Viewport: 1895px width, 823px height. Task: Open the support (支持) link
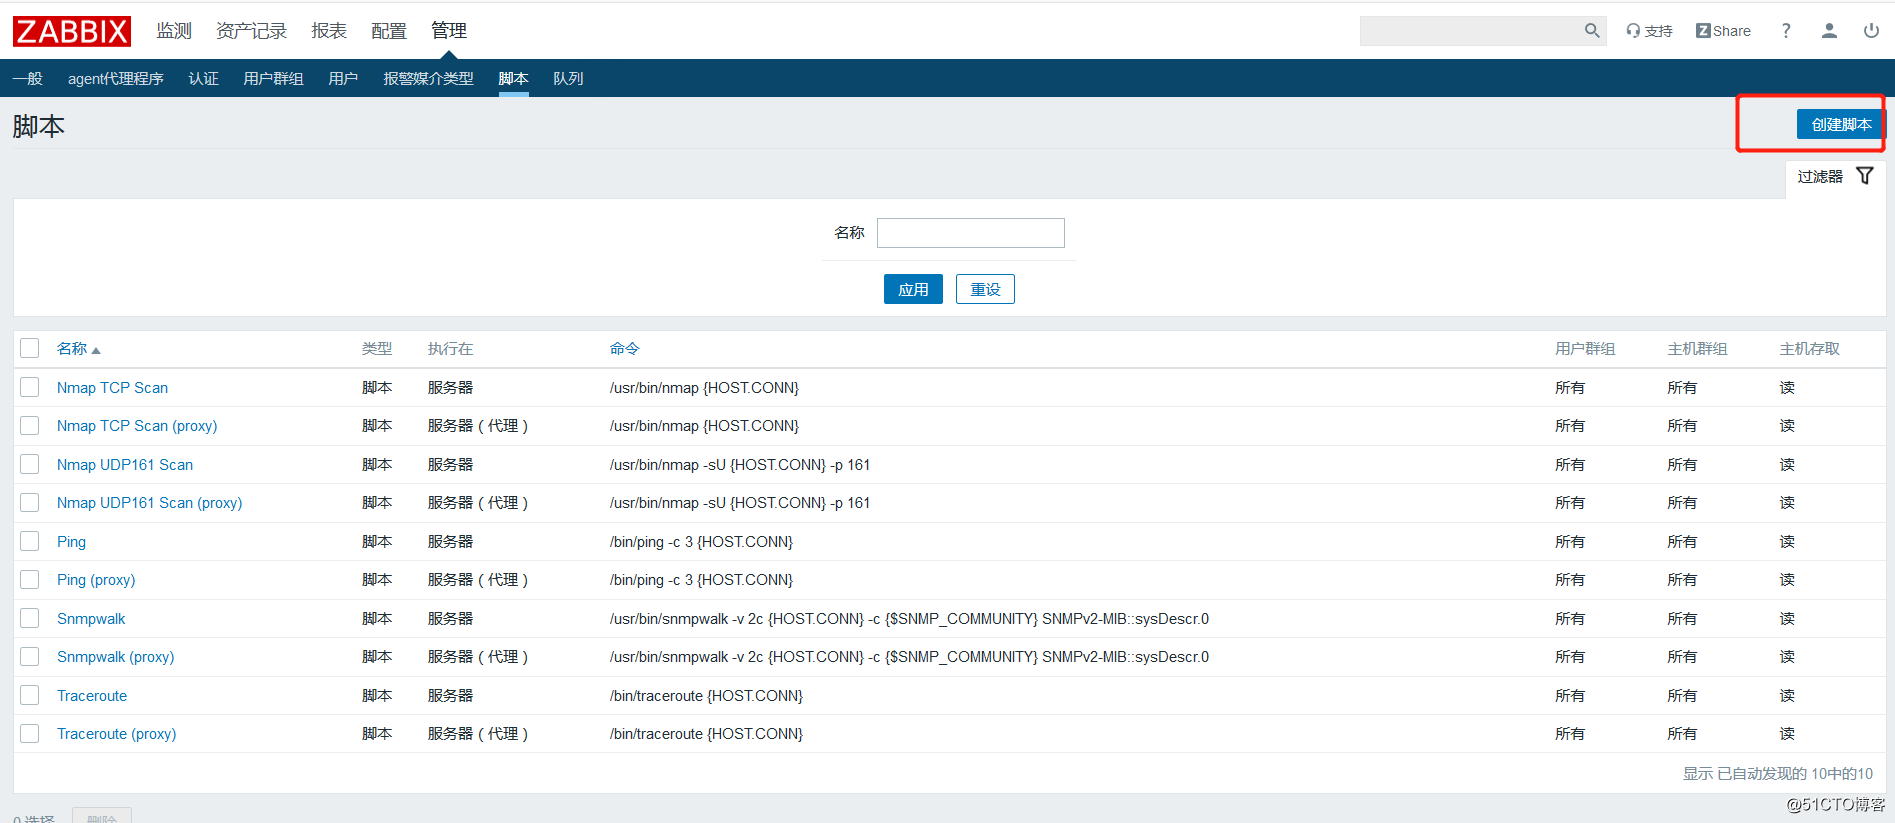pyautogui.click(x=1649, y=31)
